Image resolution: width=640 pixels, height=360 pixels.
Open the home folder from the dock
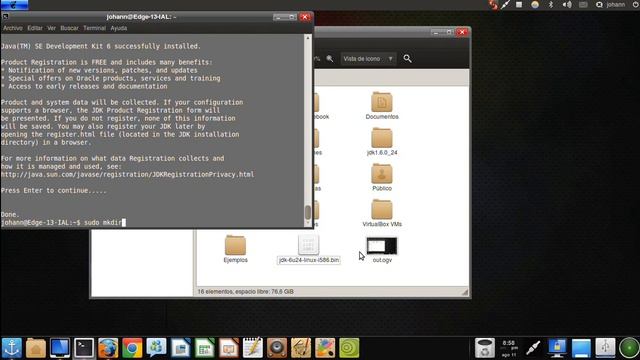point(36,348)
